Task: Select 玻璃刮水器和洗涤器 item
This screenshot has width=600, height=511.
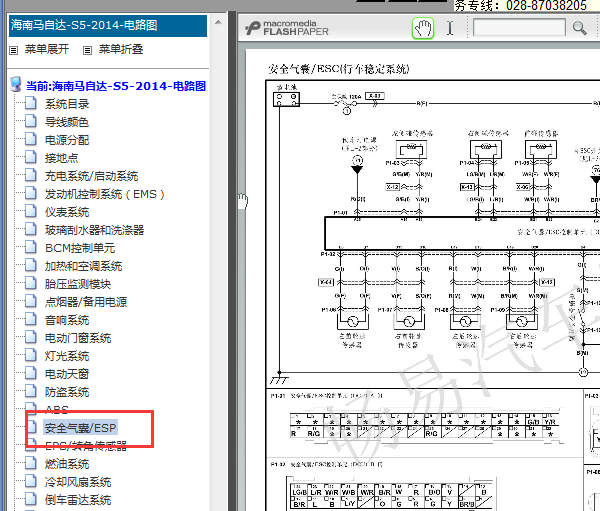Action: pos(95,230)
